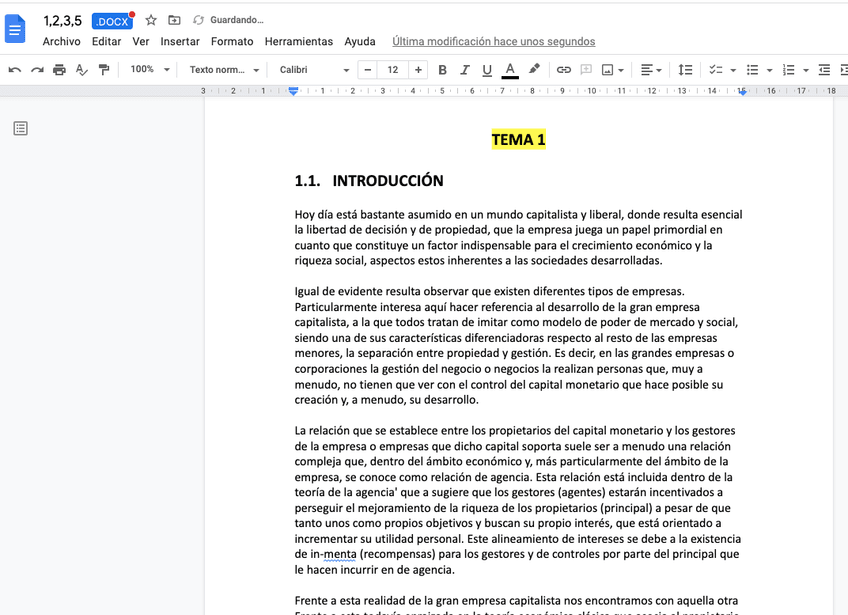Viewport: 848px width, 615px height.
Task: Open the Herramientas menu
Action: 298,42
